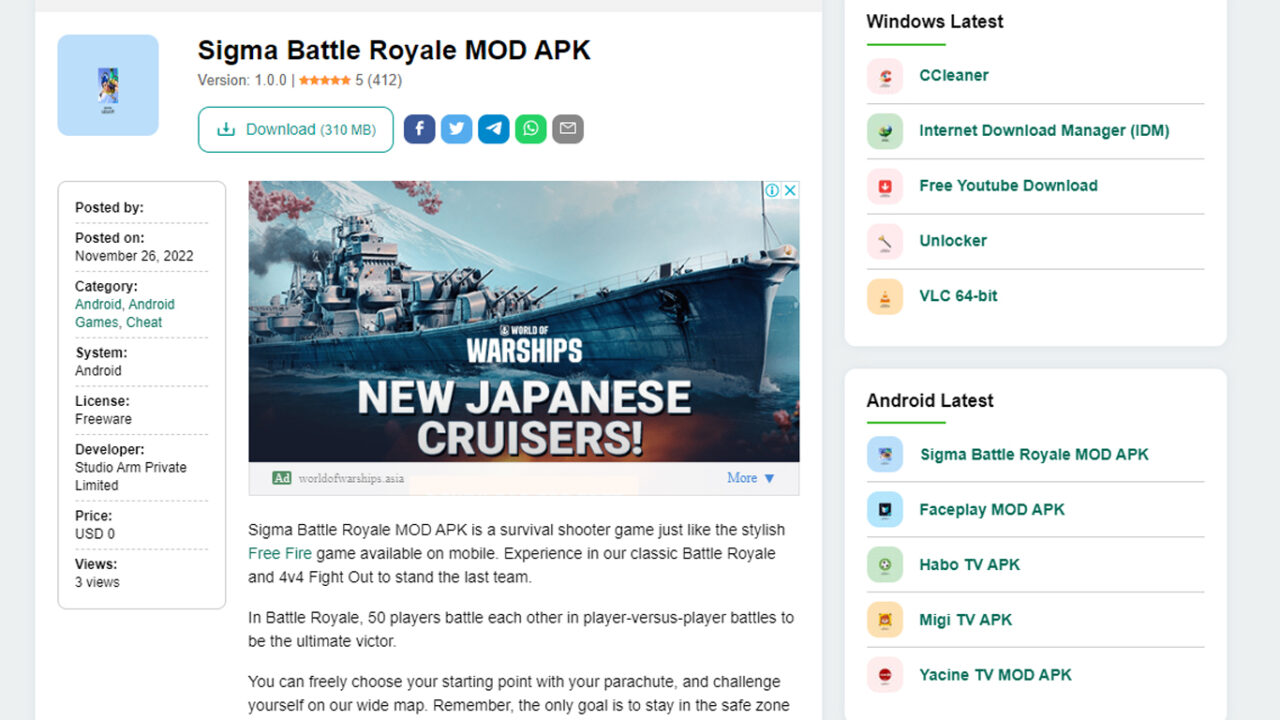
Task: Open Sigma Battle Royale MOD APK sidebar link
Action: [x=1034, y=454]
